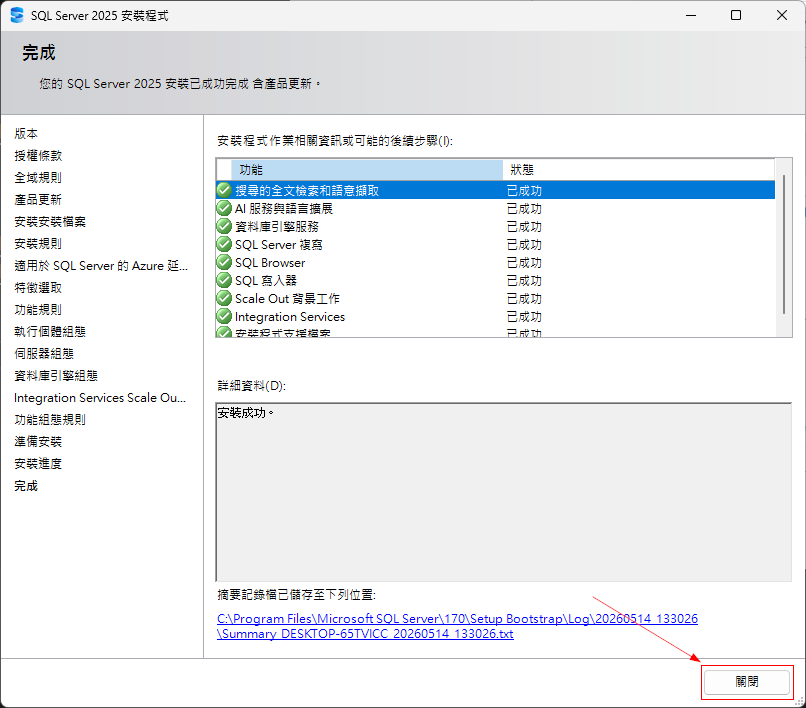Click the 準備安裝 step in sidebar
The width and height of the screenshot is (806, 708).
coord(38,442)
